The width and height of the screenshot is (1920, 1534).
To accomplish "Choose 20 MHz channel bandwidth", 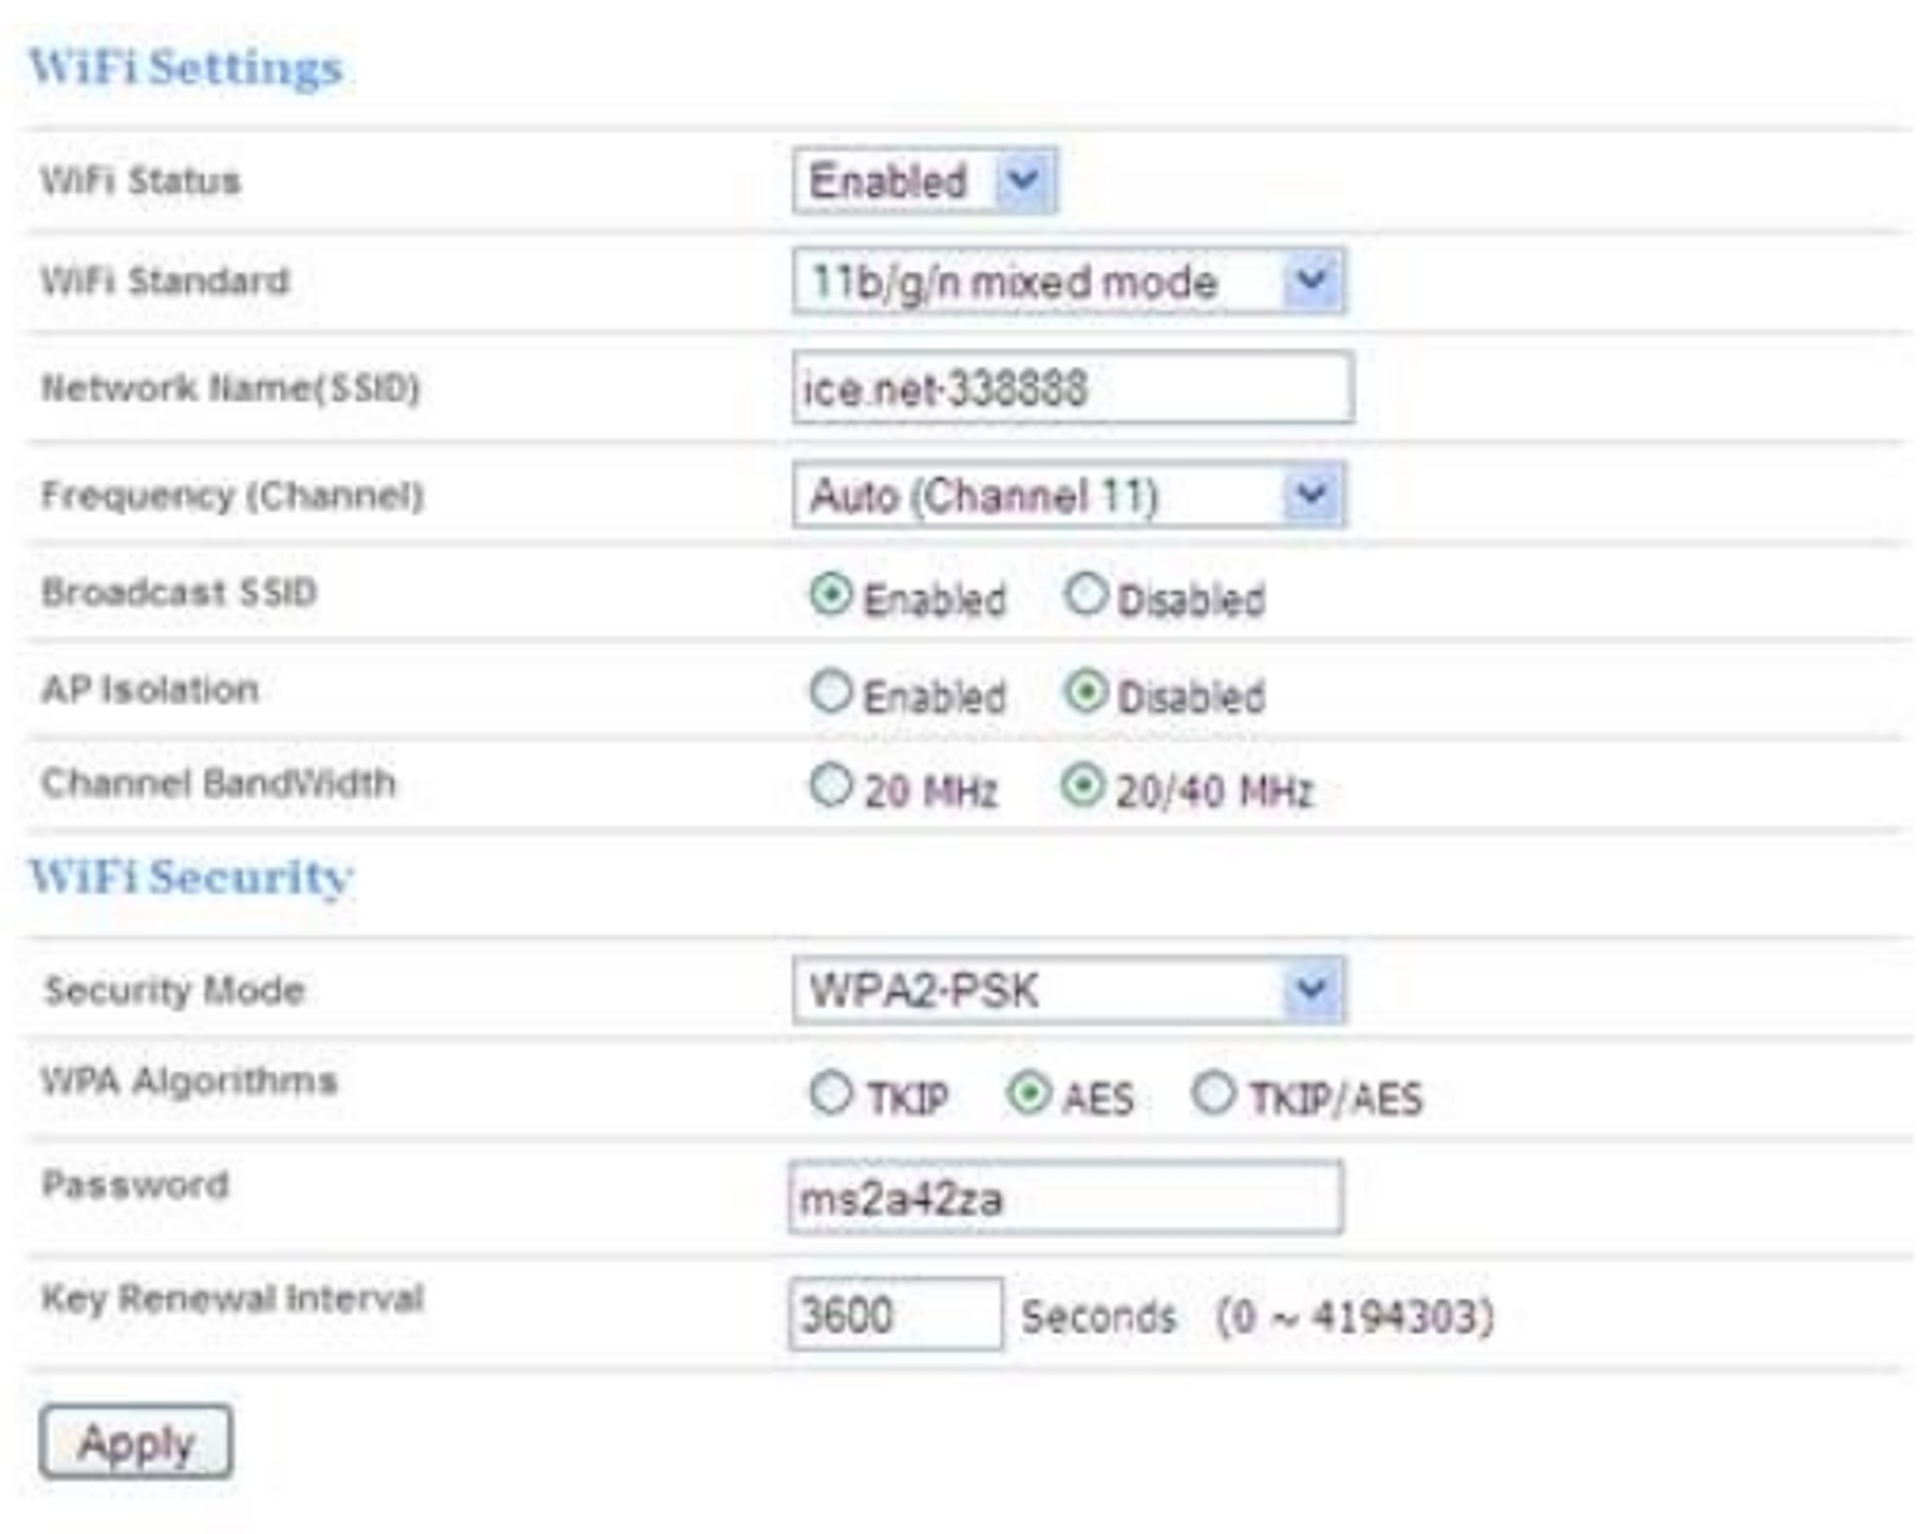I will point(830,786).
